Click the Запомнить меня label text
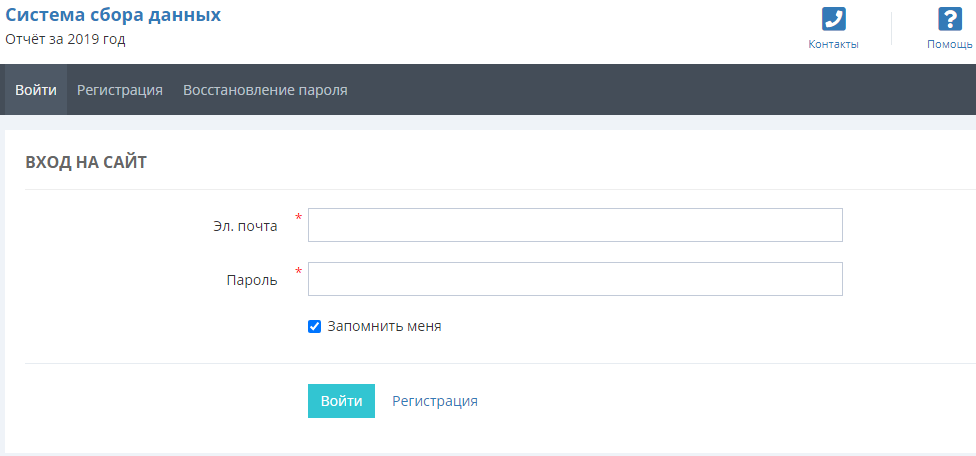This screenshot has width=976, height=456. pyautogui.click(x=384, y=326)
